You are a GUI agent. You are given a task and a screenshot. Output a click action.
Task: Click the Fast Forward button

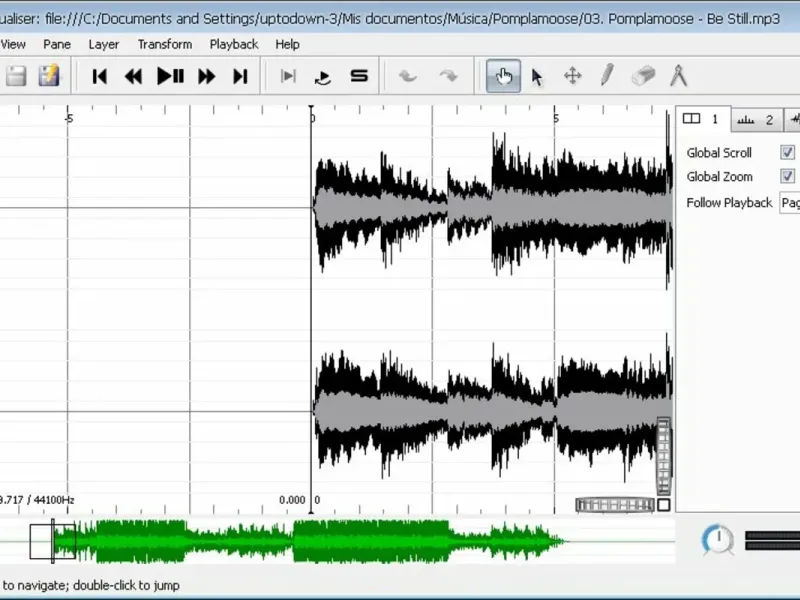pos(207,77)
